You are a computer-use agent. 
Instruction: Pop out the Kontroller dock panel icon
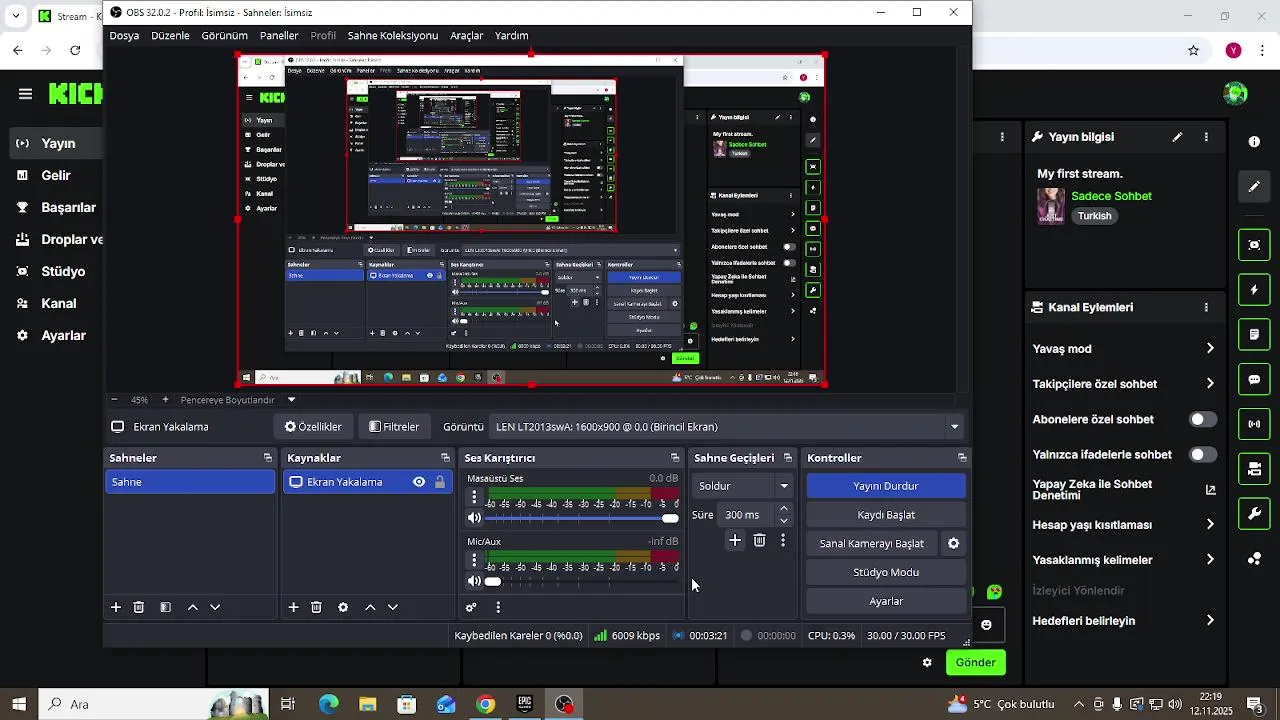pos(962,458)
